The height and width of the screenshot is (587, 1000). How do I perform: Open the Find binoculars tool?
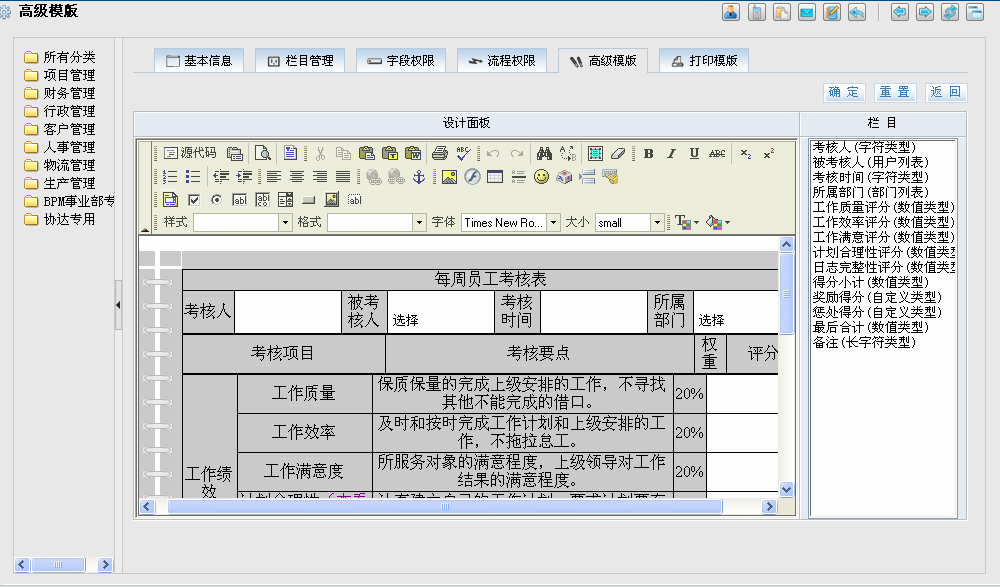click(544, 153)
